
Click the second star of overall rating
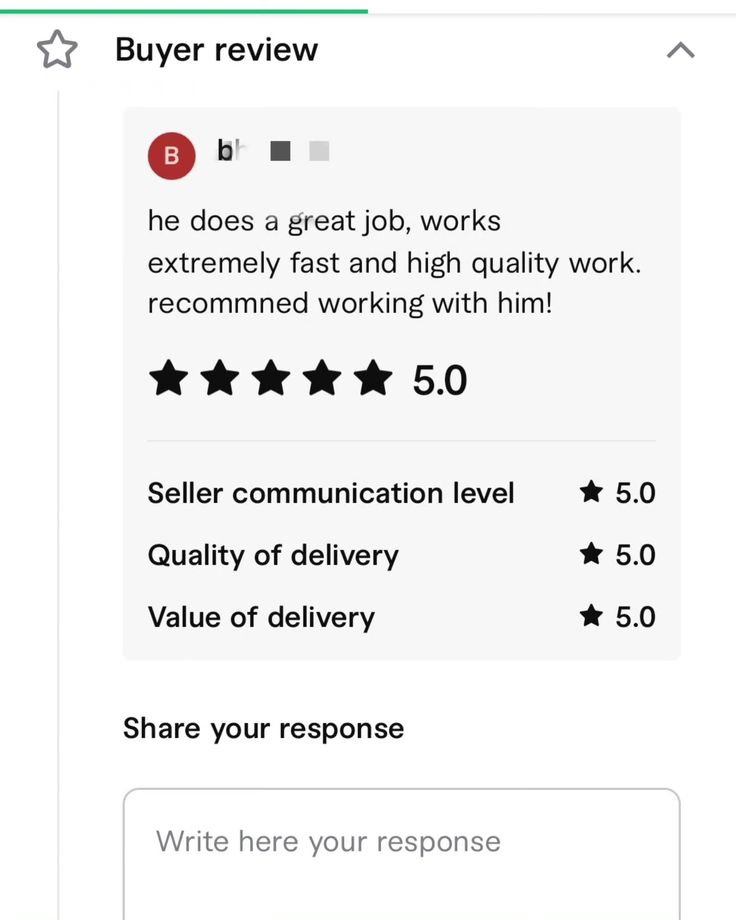pyautogui.click(x=219, y=379)
